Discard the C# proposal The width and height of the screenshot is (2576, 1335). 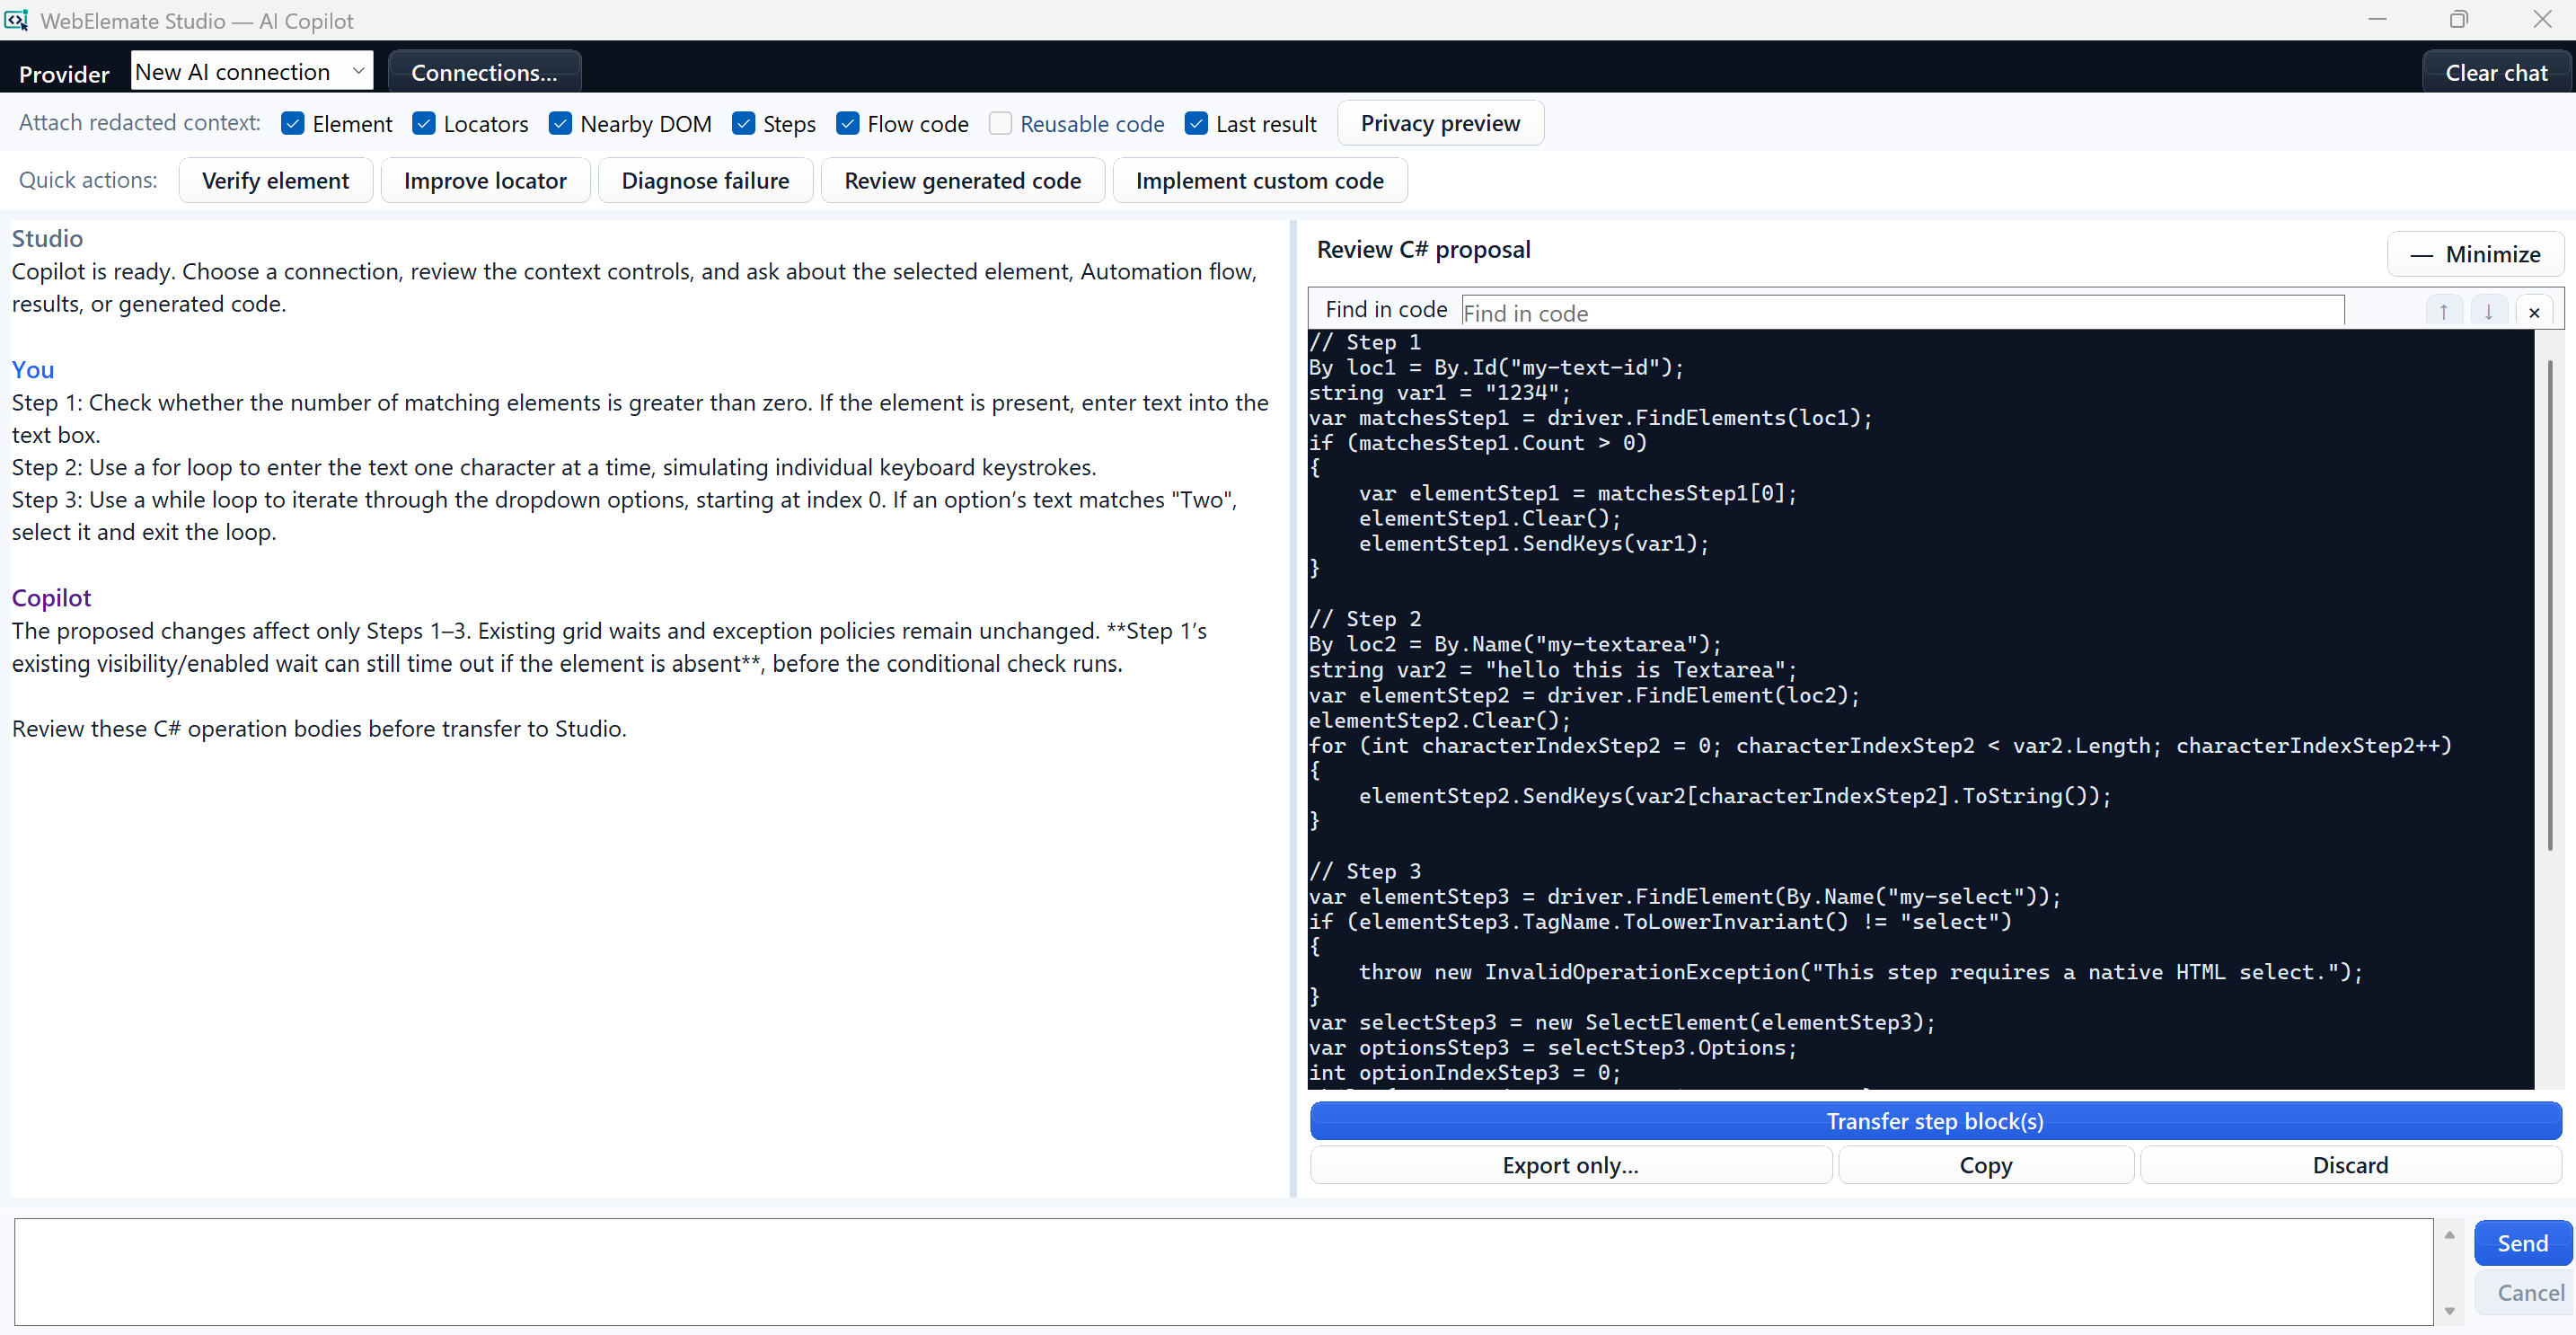click(2350, 1165)
